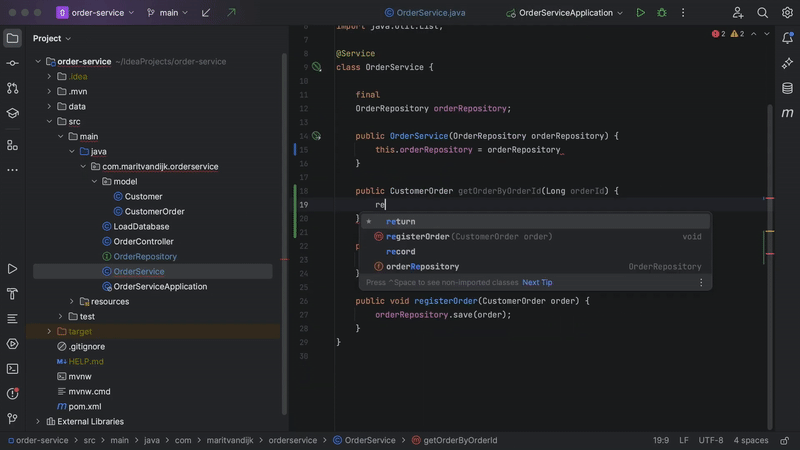Open HELP.md file
800x450 pixels.
coord(86,362)
